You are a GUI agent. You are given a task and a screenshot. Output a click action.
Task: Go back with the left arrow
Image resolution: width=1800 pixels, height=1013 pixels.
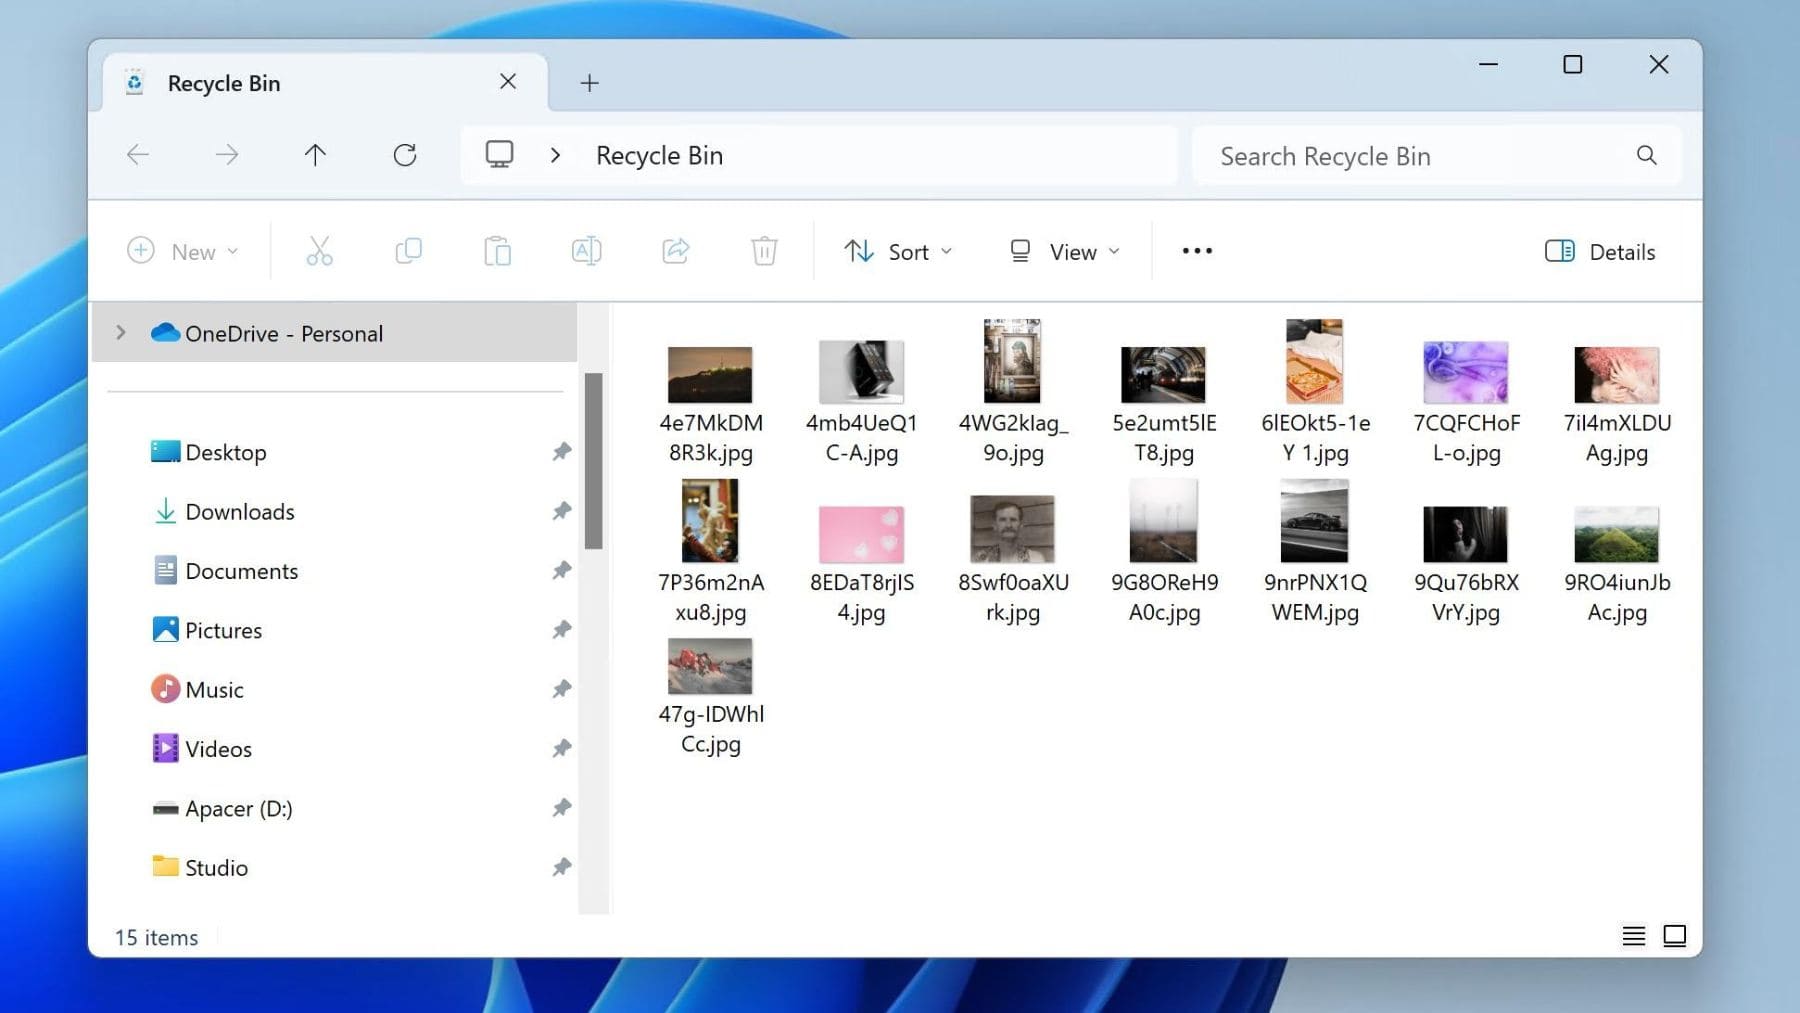[x=138, y=155]
